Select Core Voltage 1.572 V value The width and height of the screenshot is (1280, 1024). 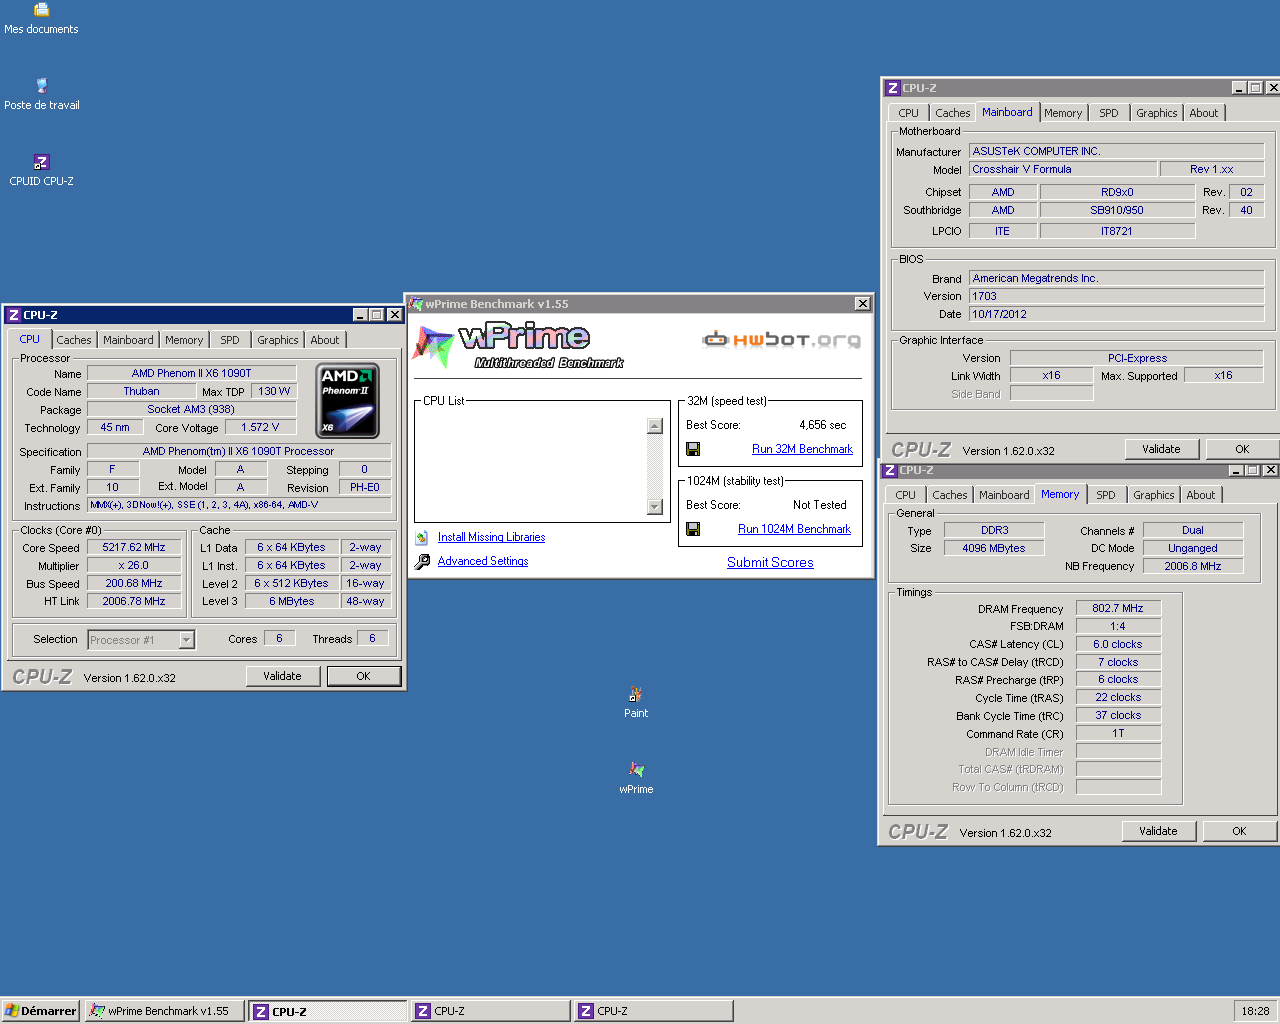pos(260,427)
